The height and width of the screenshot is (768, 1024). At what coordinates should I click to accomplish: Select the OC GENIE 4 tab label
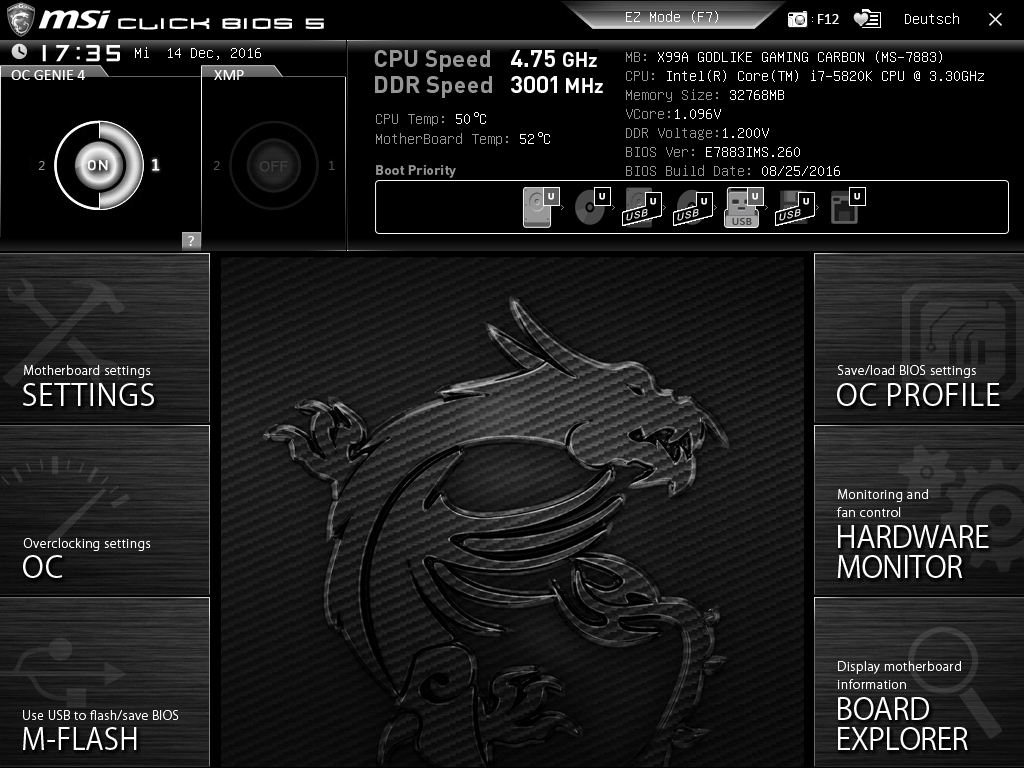[48, 75]
